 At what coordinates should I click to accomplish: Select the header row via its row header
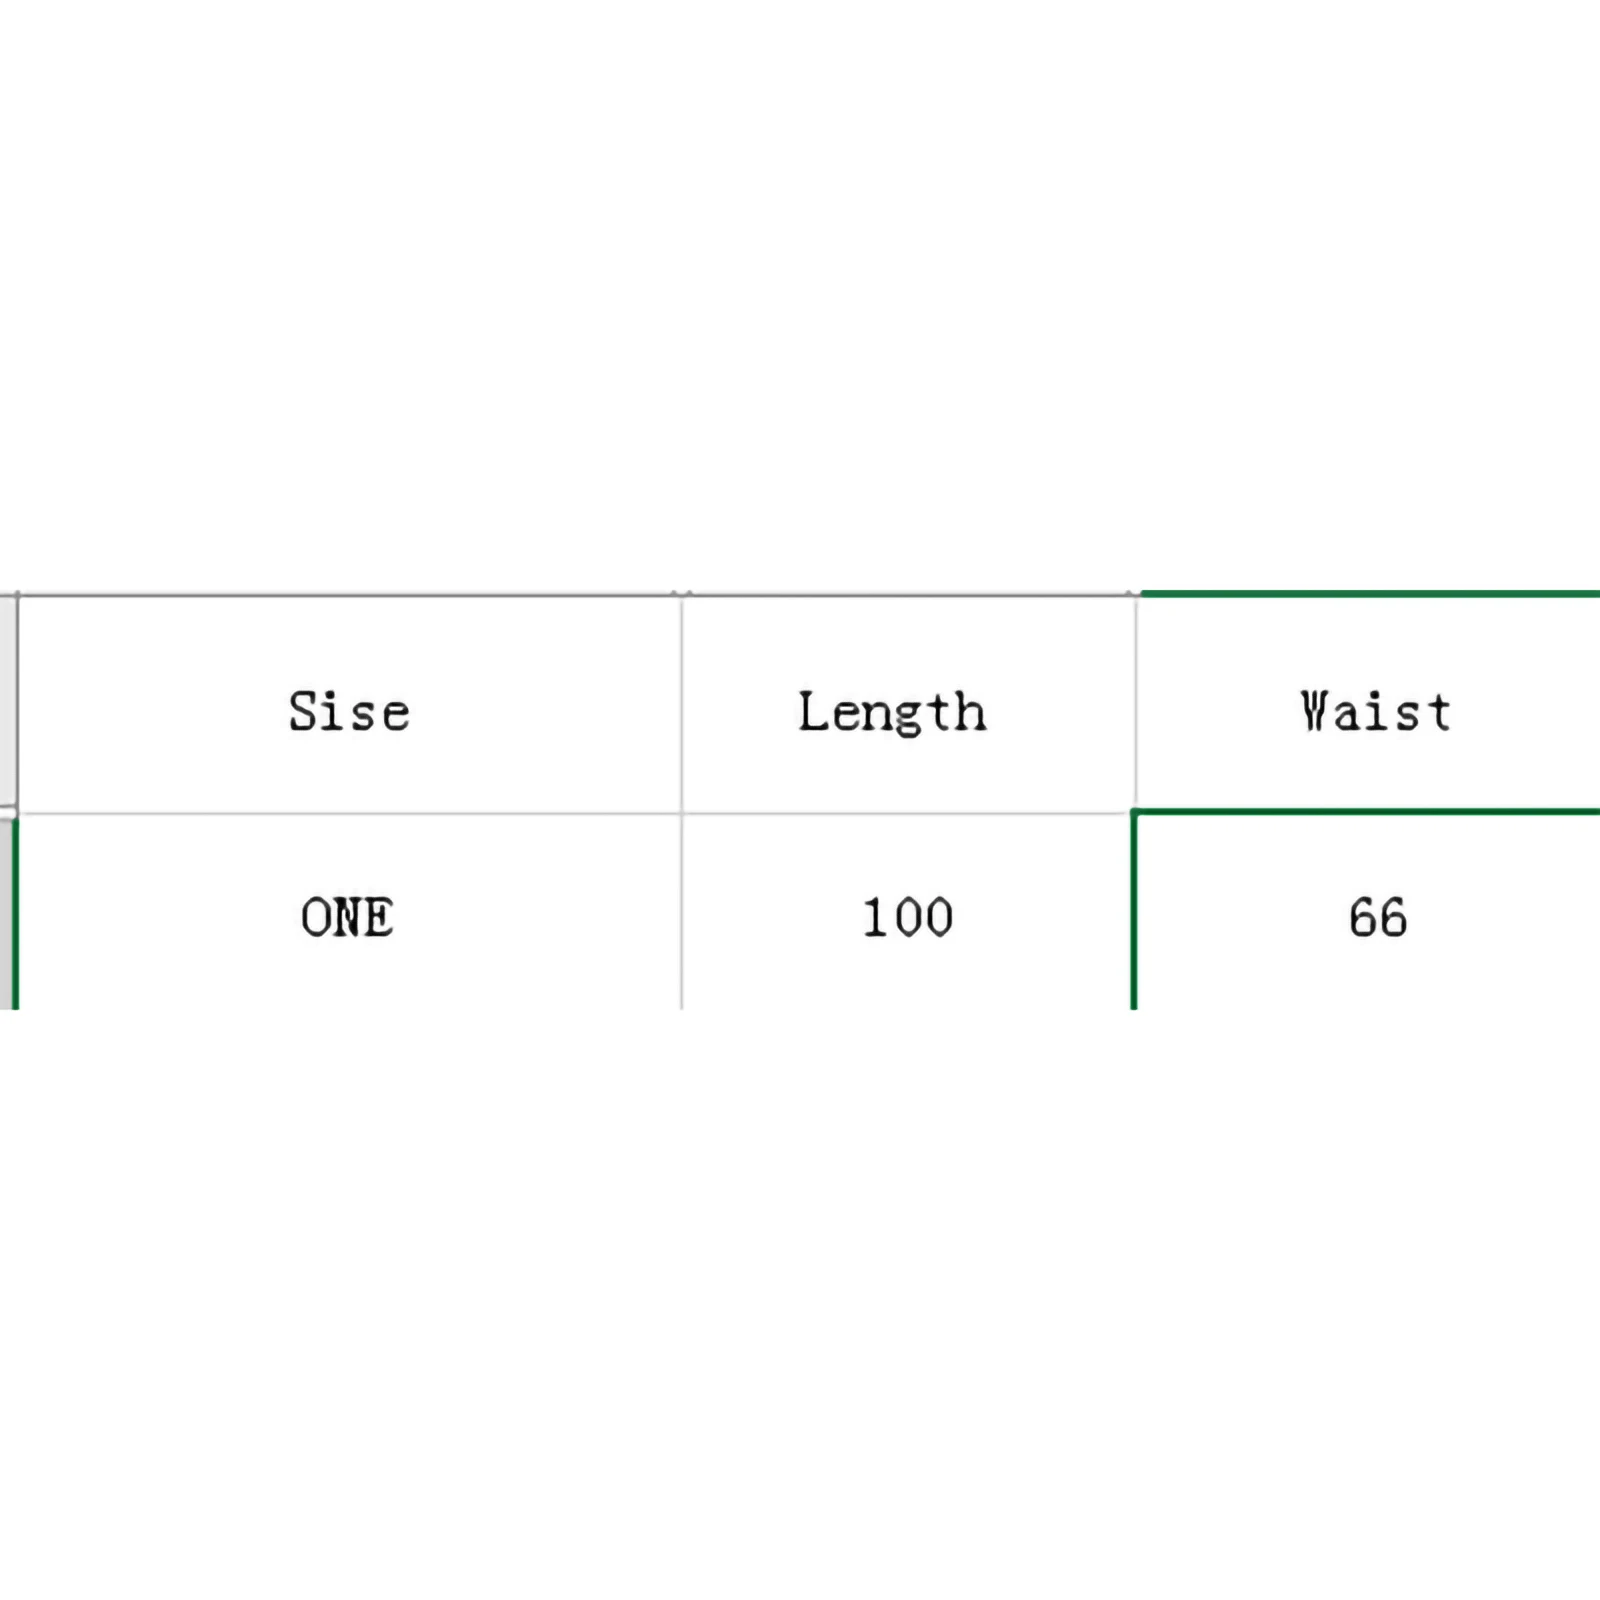(x=8, y=700)
